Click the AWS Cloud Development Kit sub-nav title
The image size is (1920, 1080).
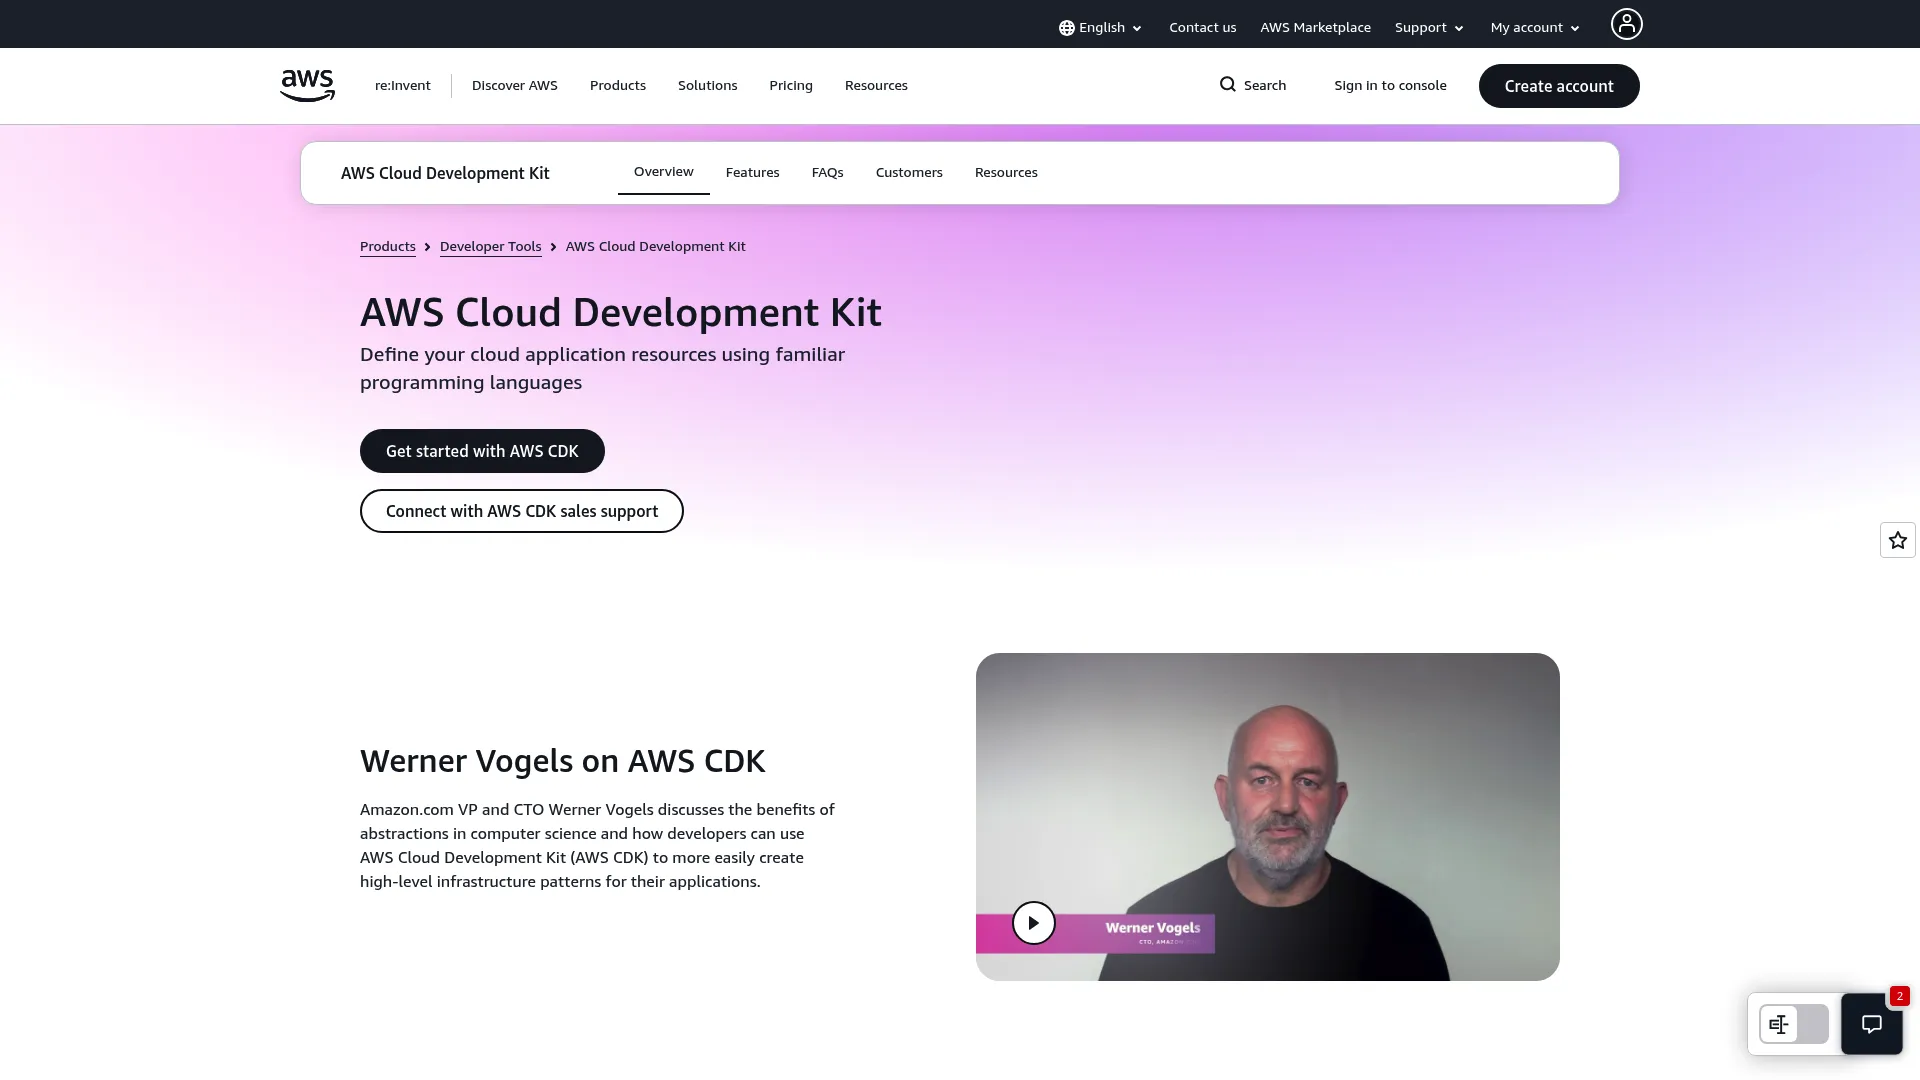point(445,174)
